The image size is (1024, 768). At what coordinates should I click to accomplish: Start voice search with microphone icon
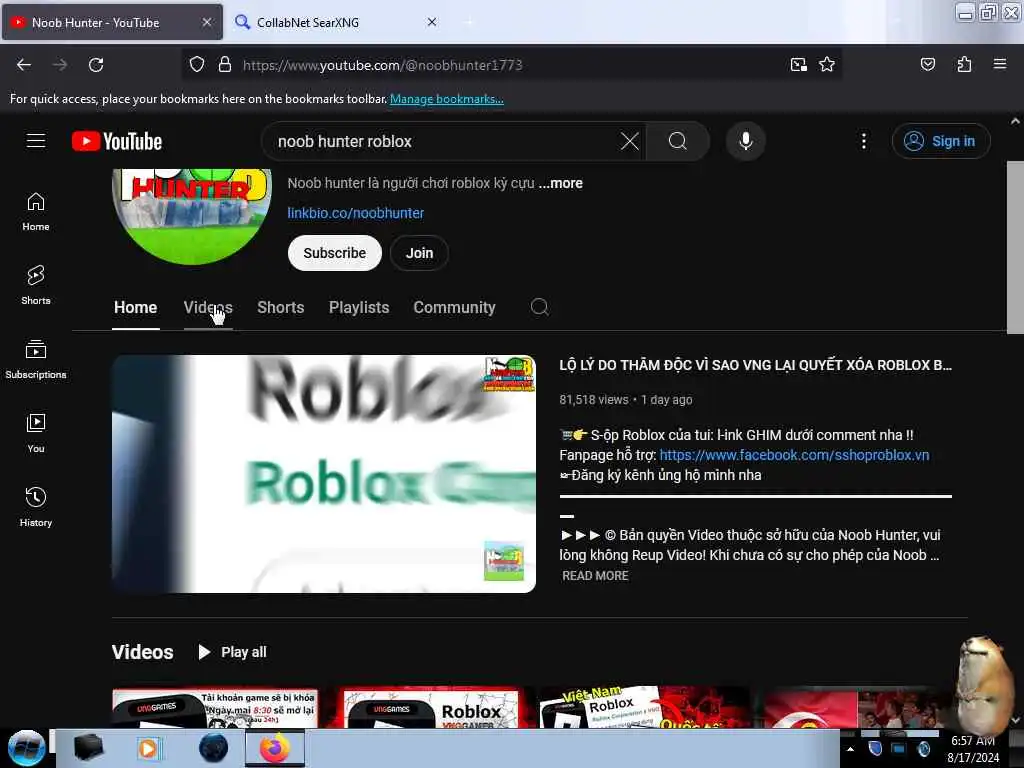coord(746,141)
